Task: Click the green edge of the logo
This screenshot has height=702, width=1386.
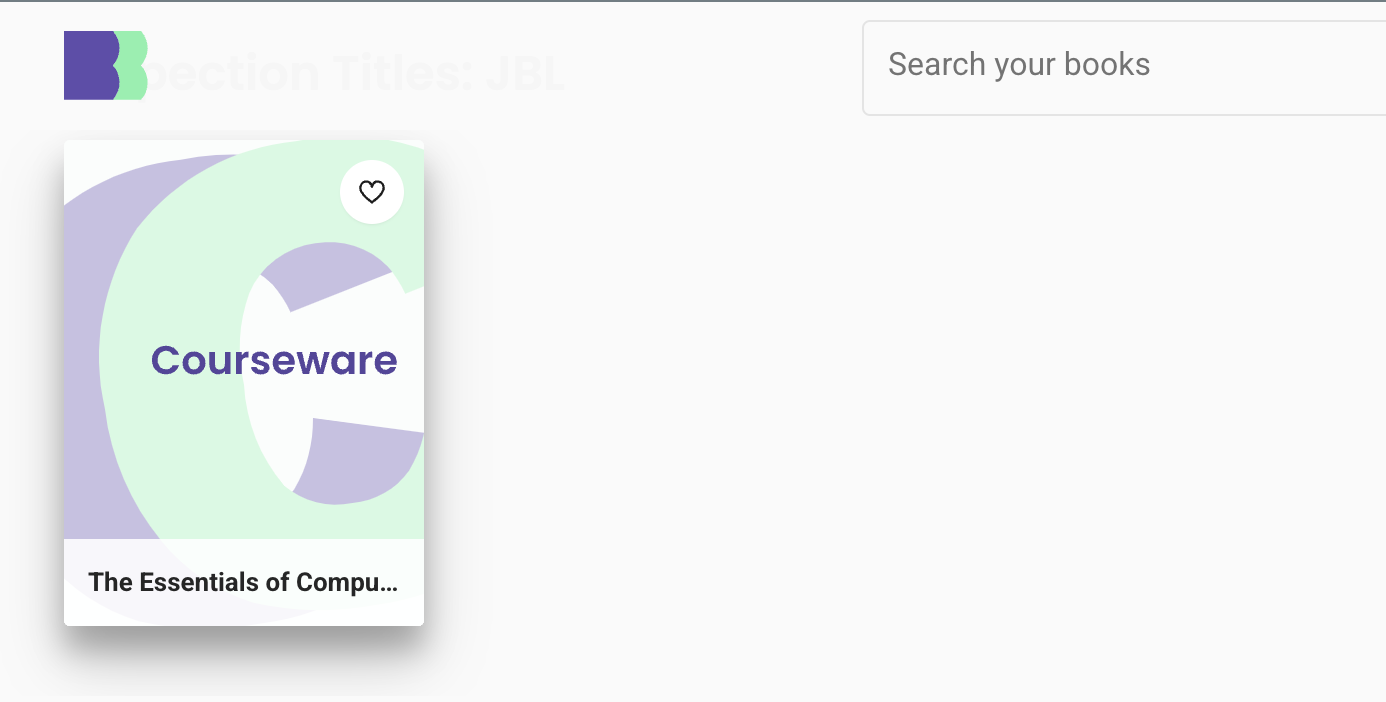Action: tap(136, 65)
